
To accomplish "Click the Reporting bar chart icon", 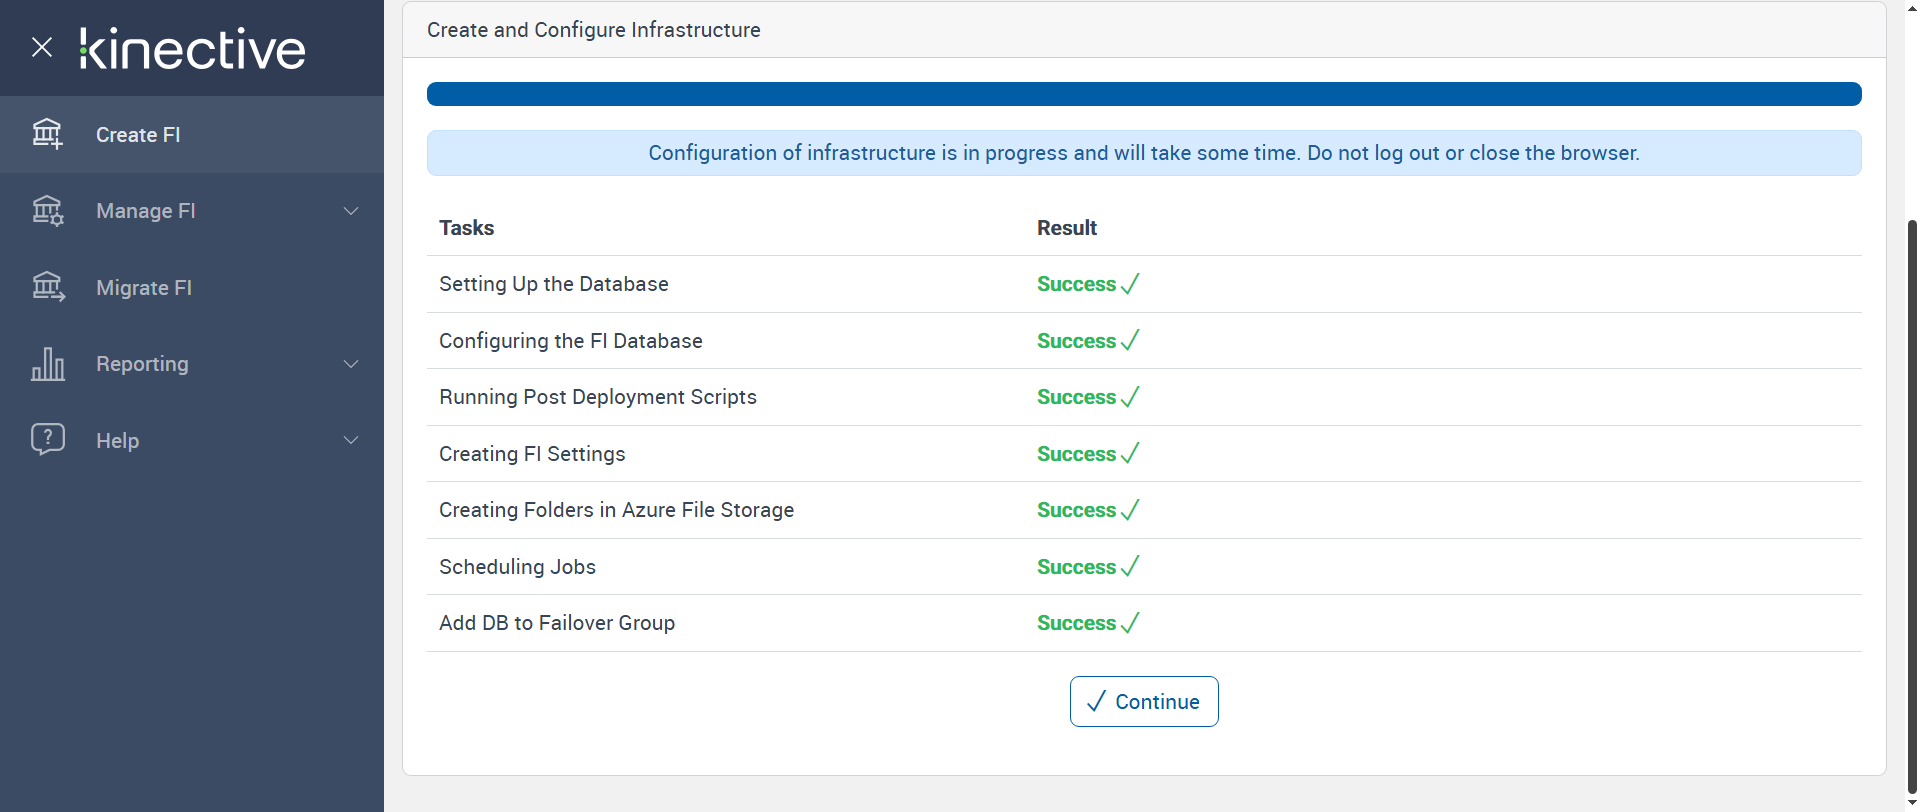I will (x=47, y=364).
